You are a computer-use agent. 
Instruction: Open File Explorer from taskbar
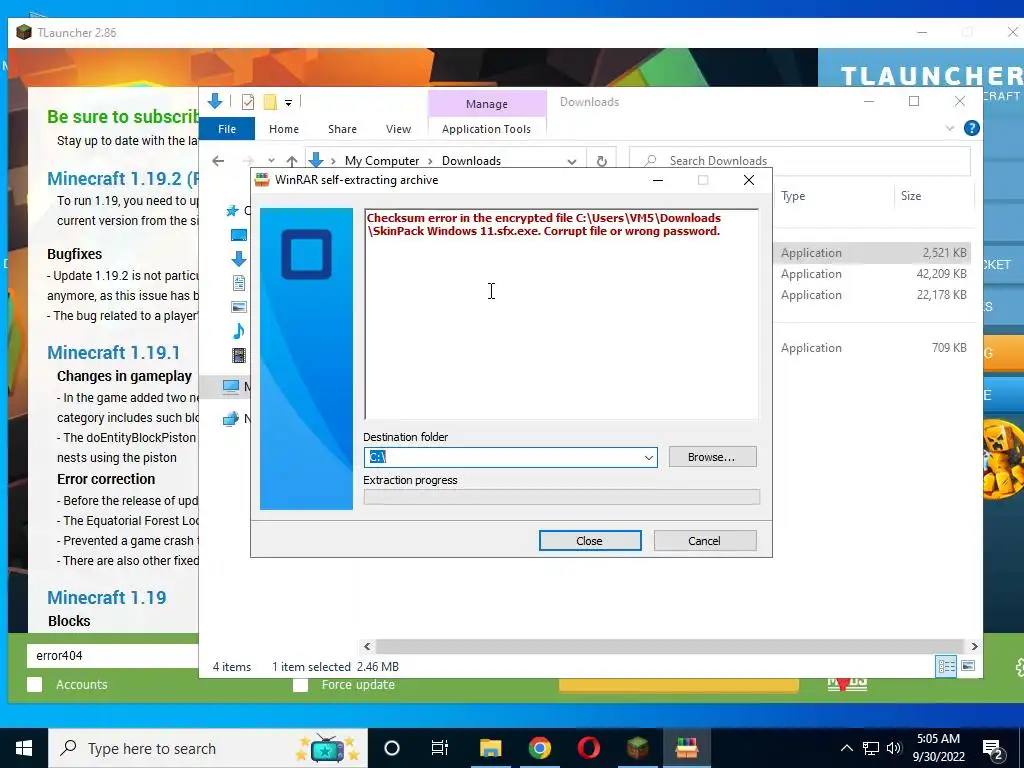(x=490, y=748)
